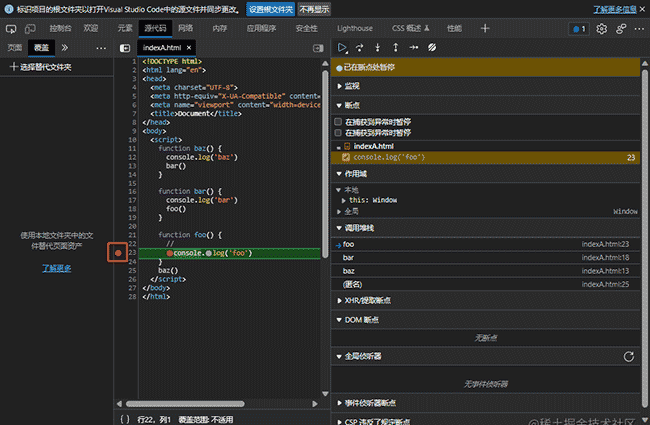
Task: Step into next function call
Action: pyautogui.click(x=377, y=48)
